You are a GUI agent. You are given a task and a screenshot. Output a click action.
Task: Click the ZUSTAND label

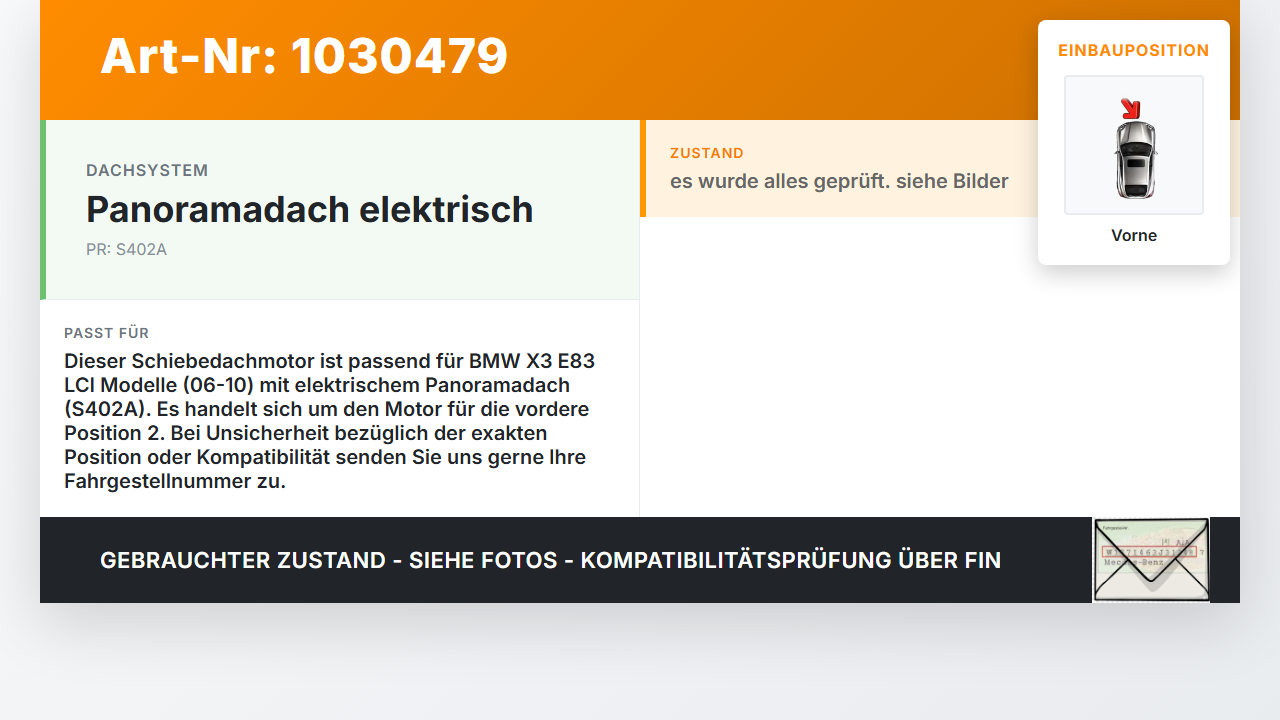tap(707, 153)
